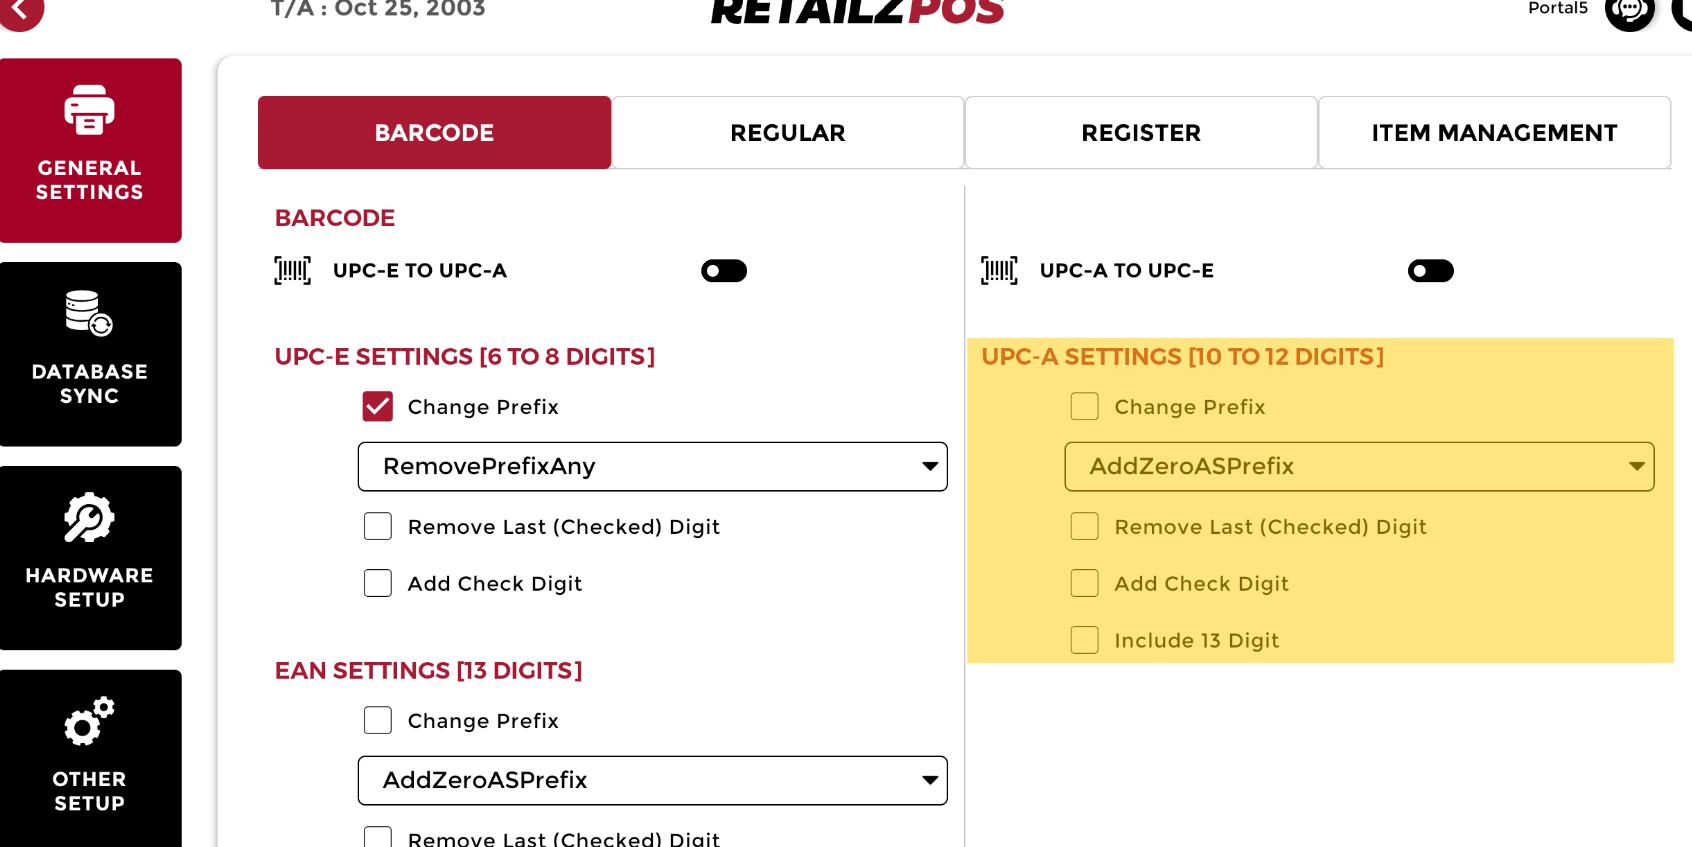Open Database Sync icon in sidebar
The image size is (1692, 847).
[x=89, y=313]
